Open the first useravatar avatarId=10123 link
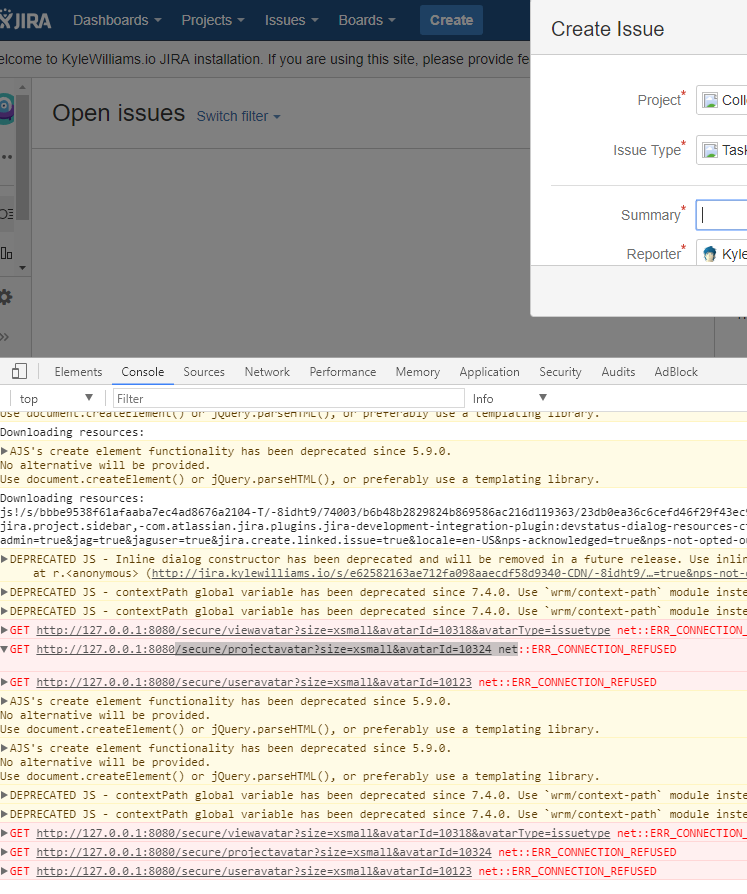The image size is (747, 894). pyautogui.click(x=254, y=682)
